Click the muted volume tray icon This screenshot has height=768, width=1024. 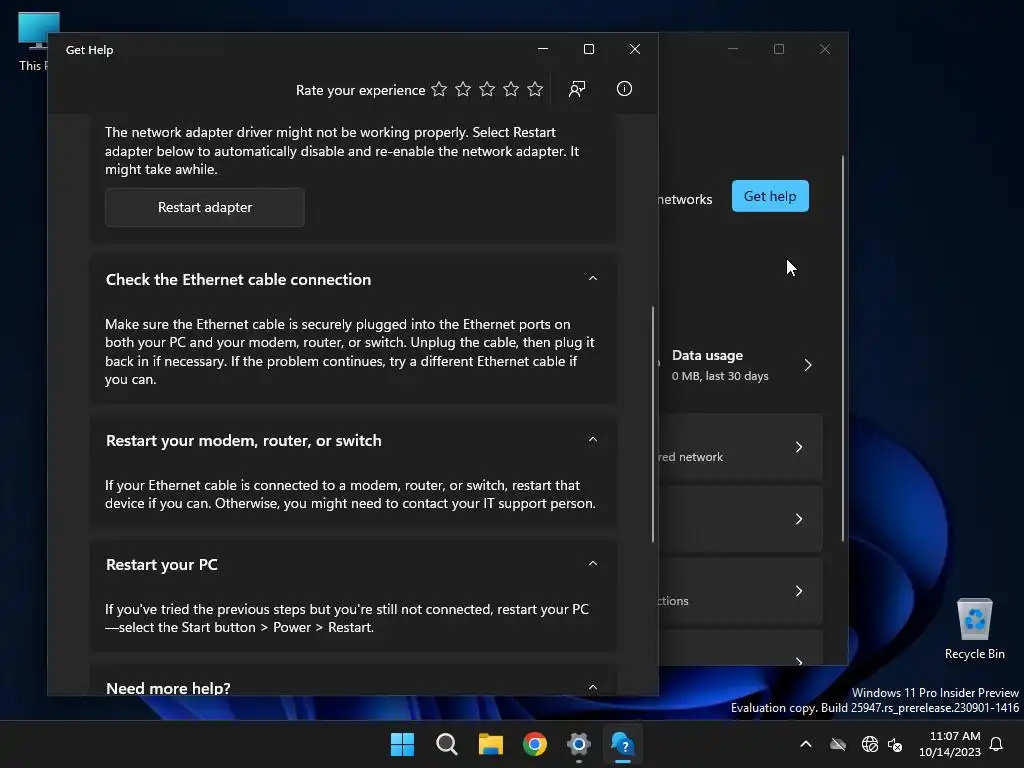pyautogui.click(x=895, y=744)
